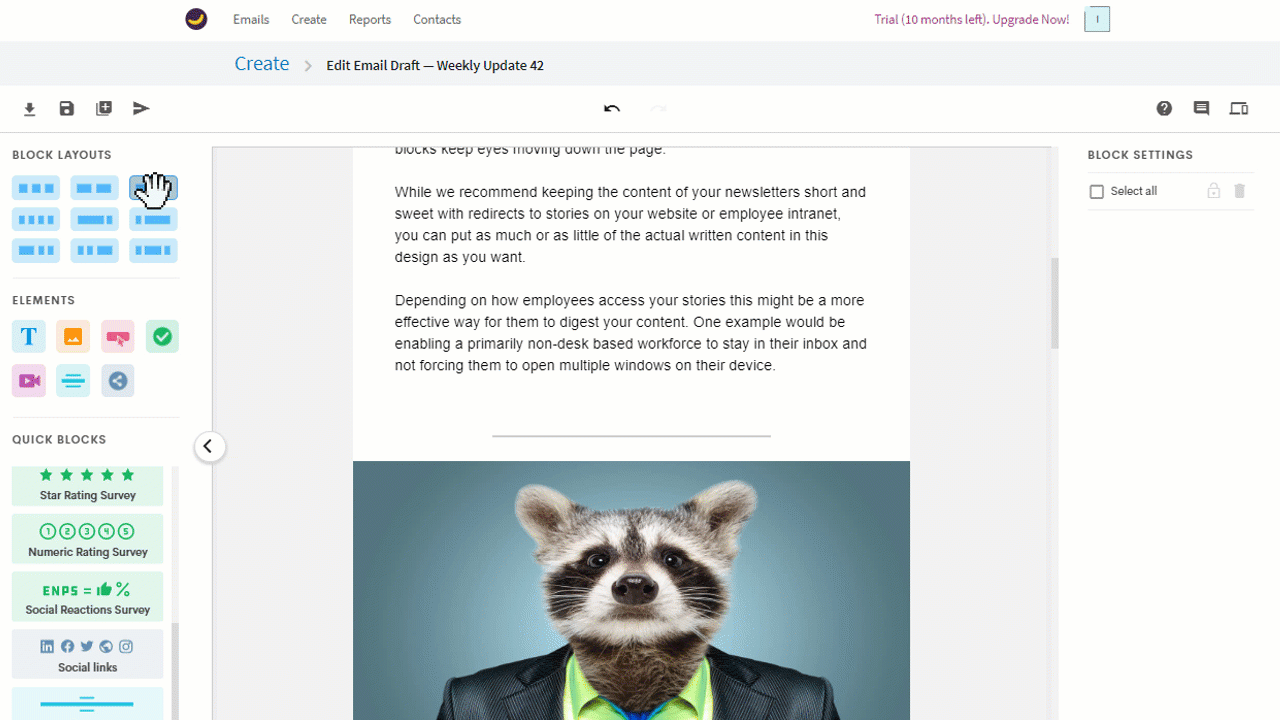Check the Select all checkbox
Viewport: 1280px width, 720px height.
[1097, 192]
